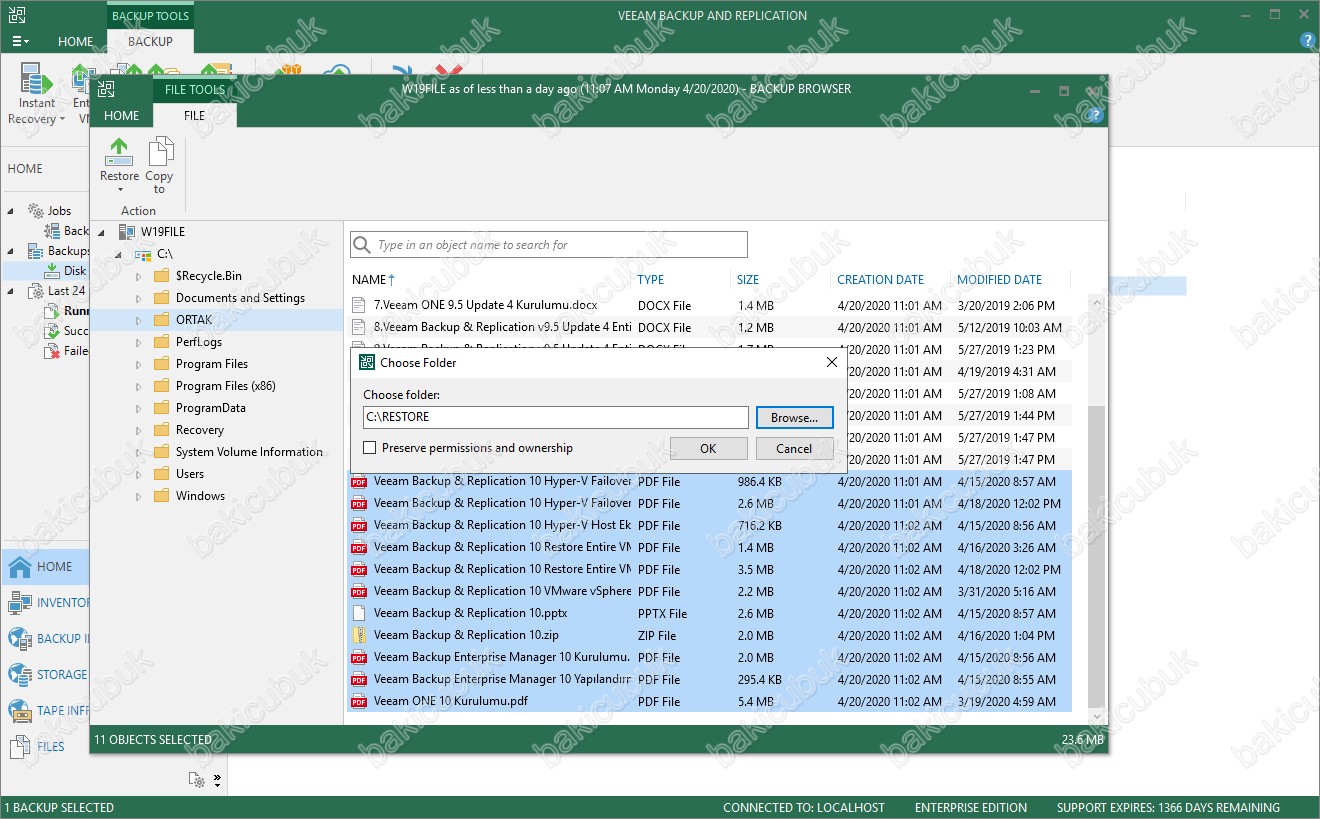
Task: Expand the Documents and Settings folder
Action: 138,298
